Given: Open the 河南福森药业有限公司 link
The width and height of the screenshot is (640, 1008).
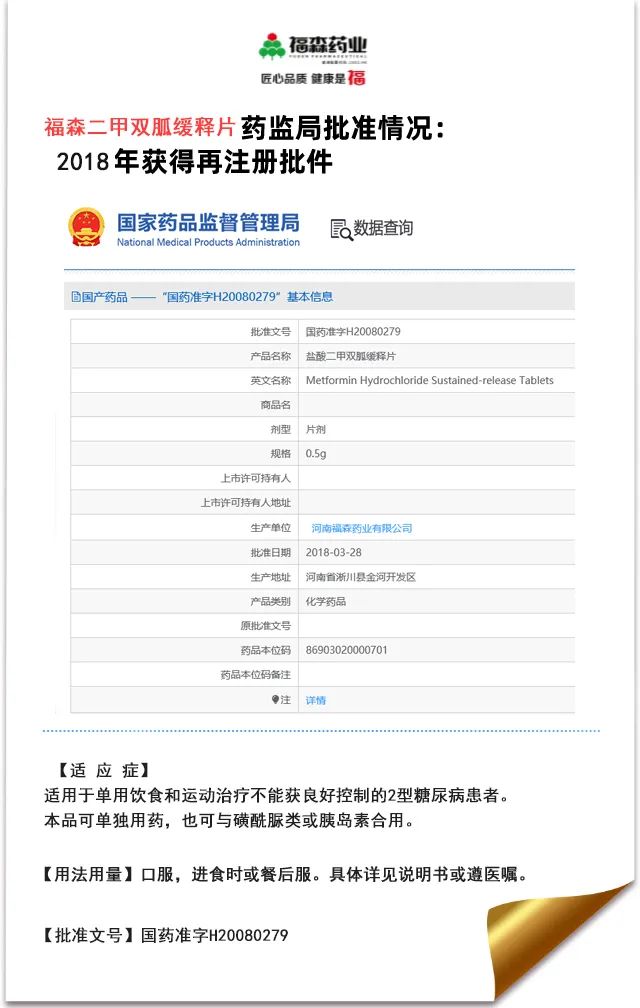Looking at the screenshot, I should pos(362,528).
